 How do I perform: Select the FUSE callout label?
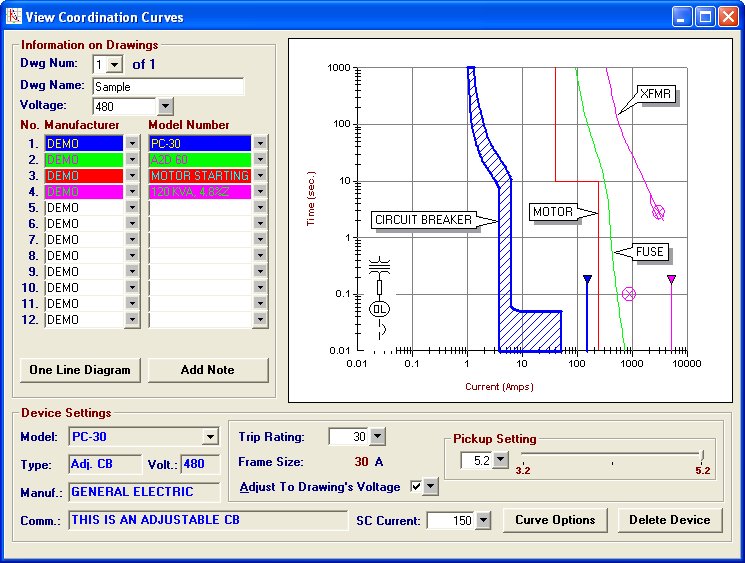pos(649,252)
